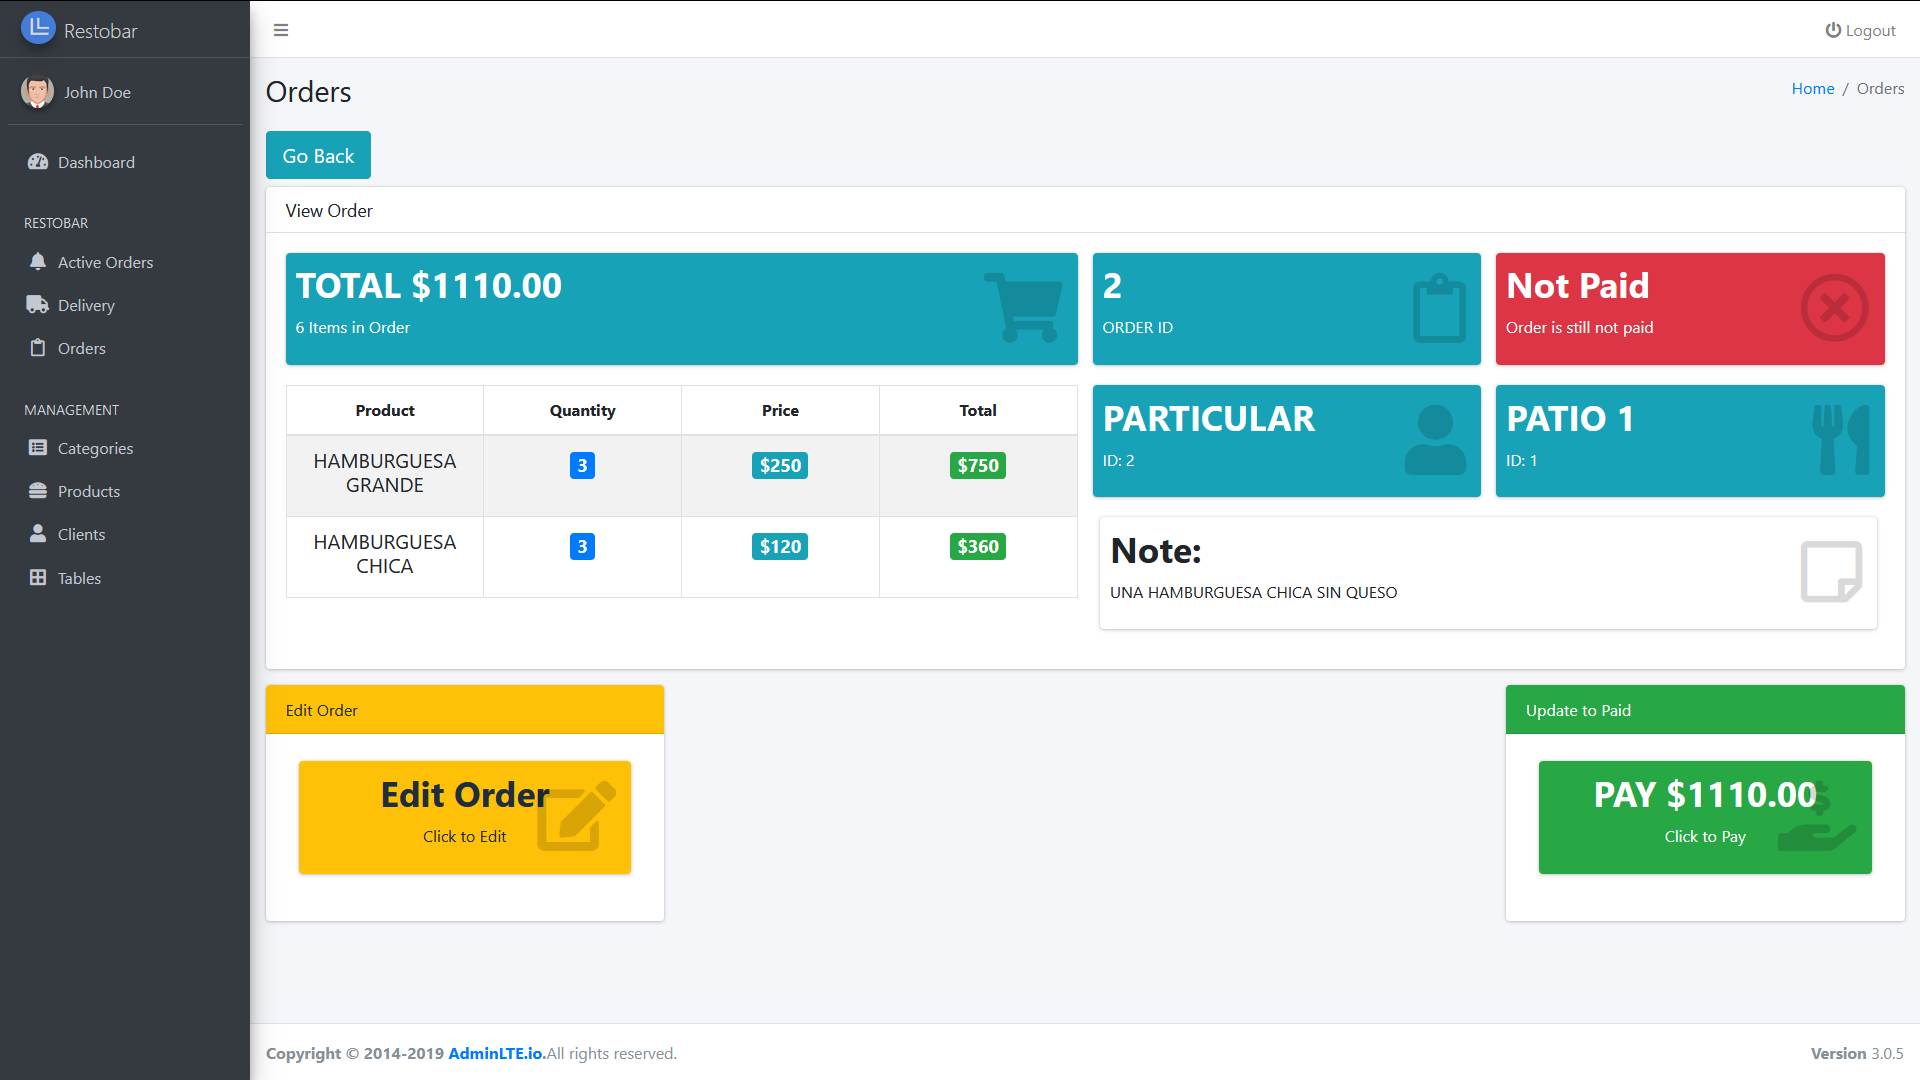The height and width of the screenshot is (1080, 1920).
Task: Click the Products burger icon
Action: click(x=38, y=491)
